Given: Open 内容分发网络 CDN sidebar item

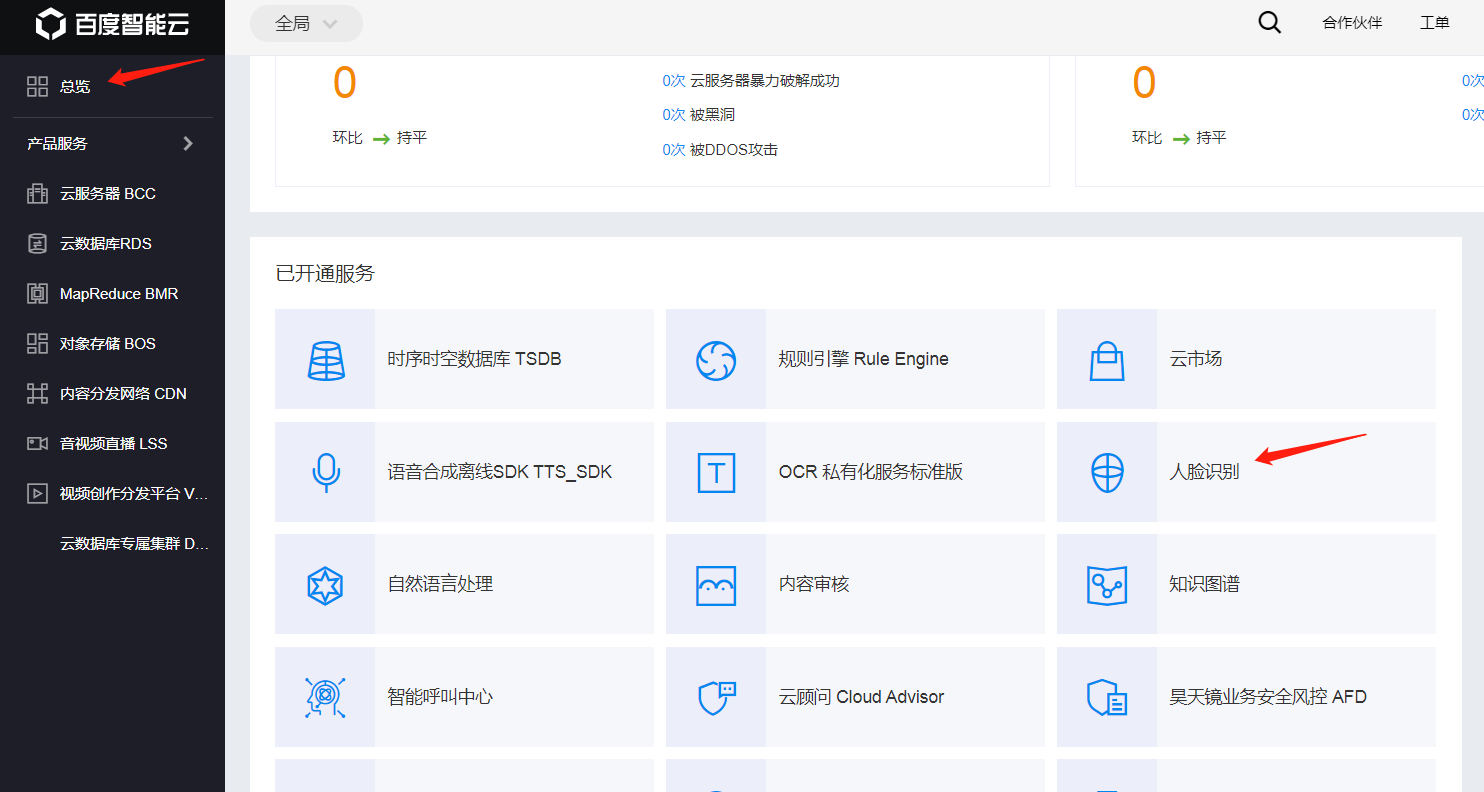Looking at the screenshot, I should 123,393.
